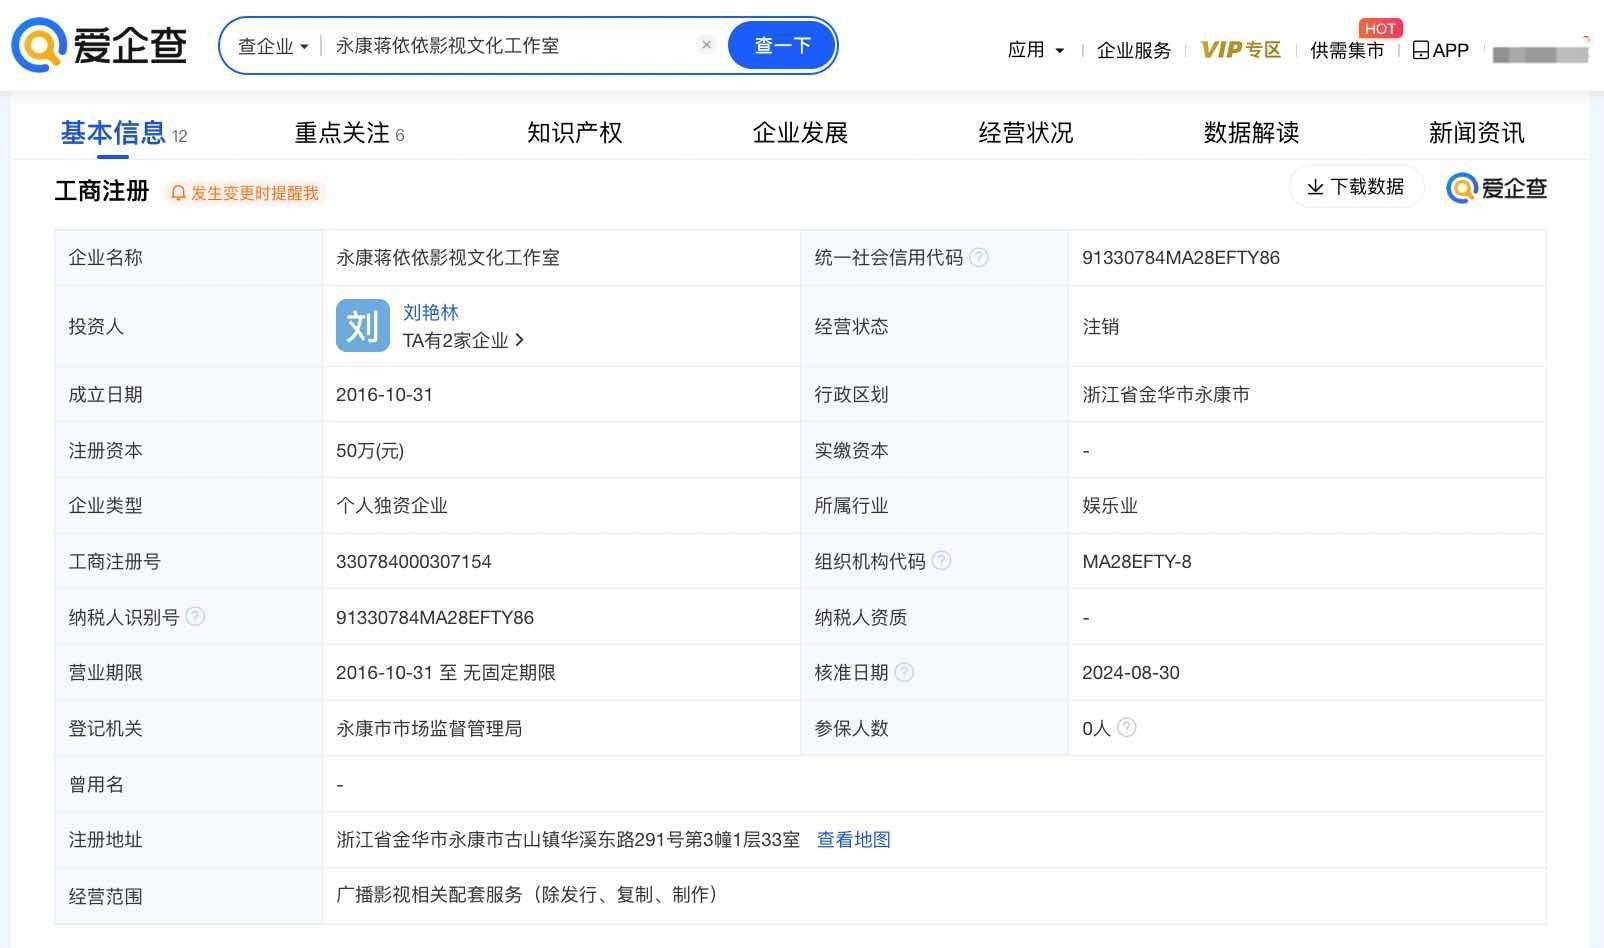The width and height of the screenshot is (1604, 948).
Task: Open 查看地图 map link
Action: (x=853, y=840)
